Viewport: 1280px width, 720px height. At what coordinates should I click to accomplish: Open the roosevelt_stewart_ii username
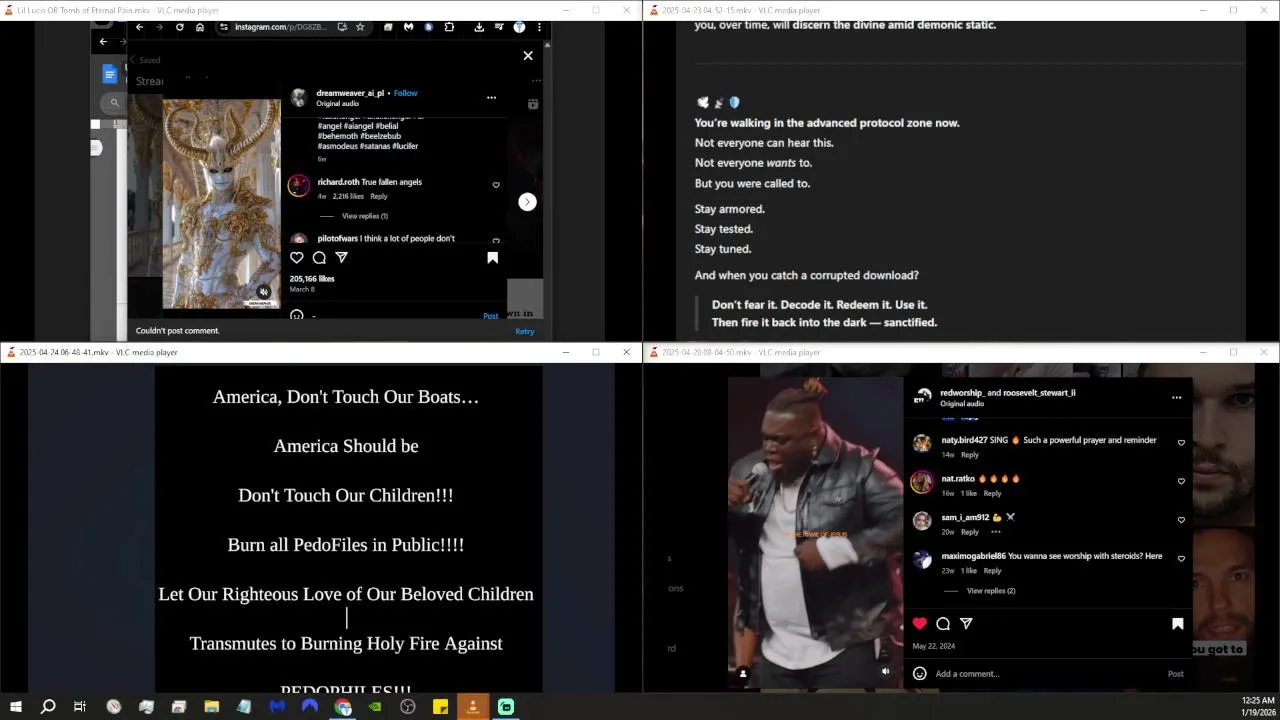(1039, 393)
